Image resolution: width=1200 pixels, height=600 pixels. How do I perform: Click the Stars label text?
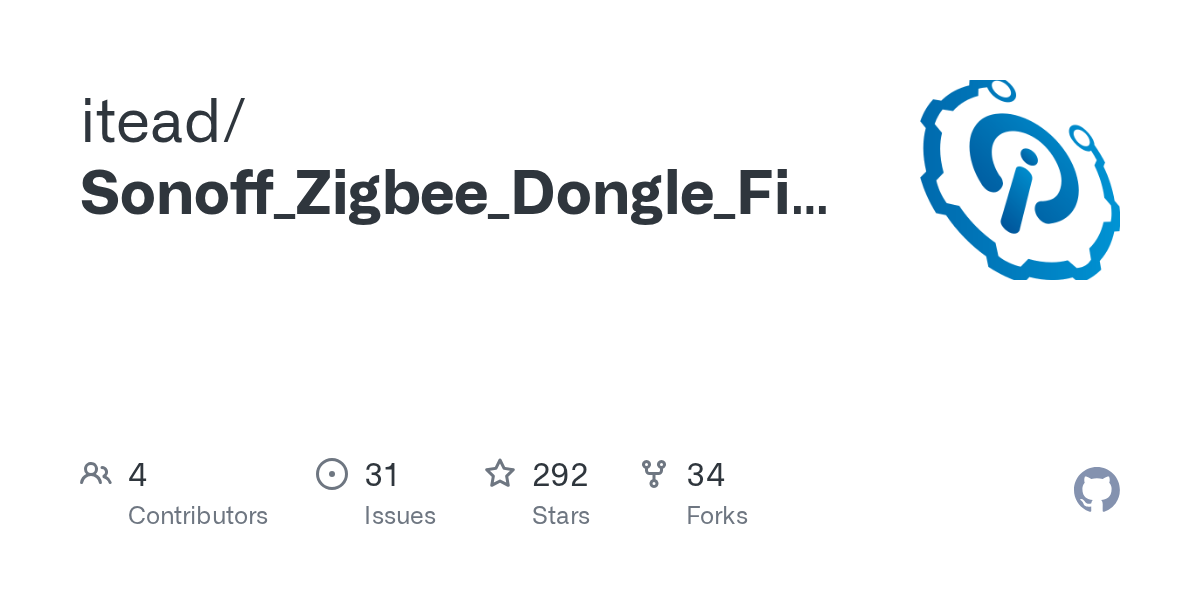[x=561, y=516]
